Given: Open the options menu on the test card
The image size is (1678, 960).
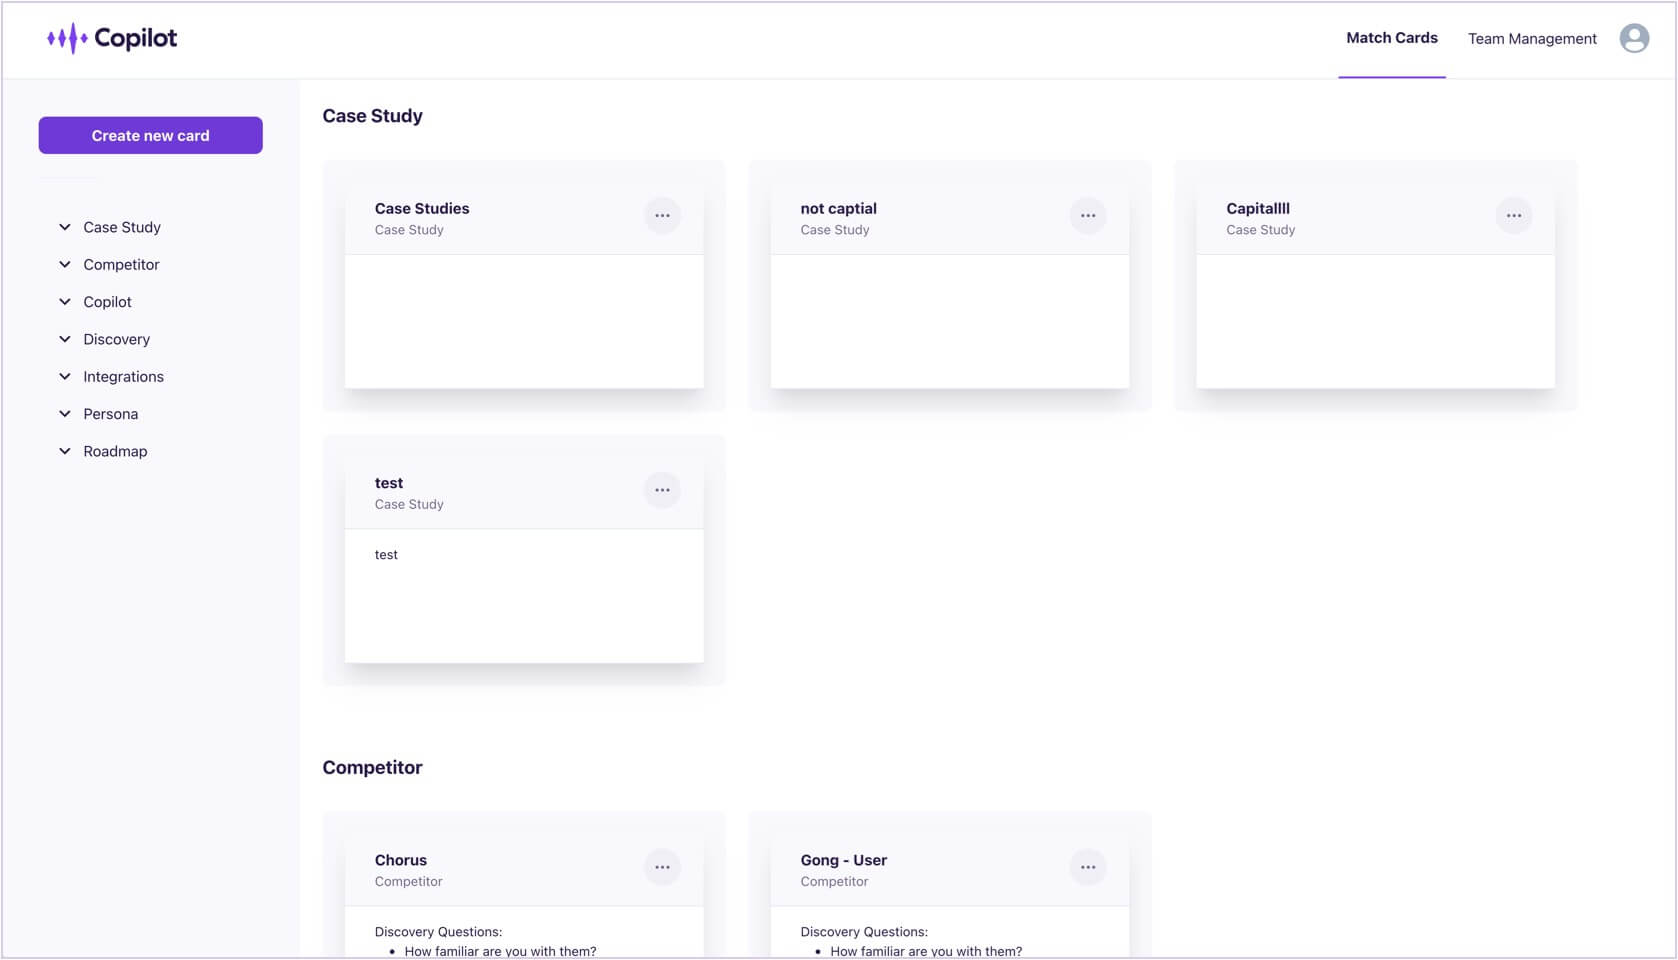Looking at the screenshot, I should pyautogui.click(x=662, y=490).
